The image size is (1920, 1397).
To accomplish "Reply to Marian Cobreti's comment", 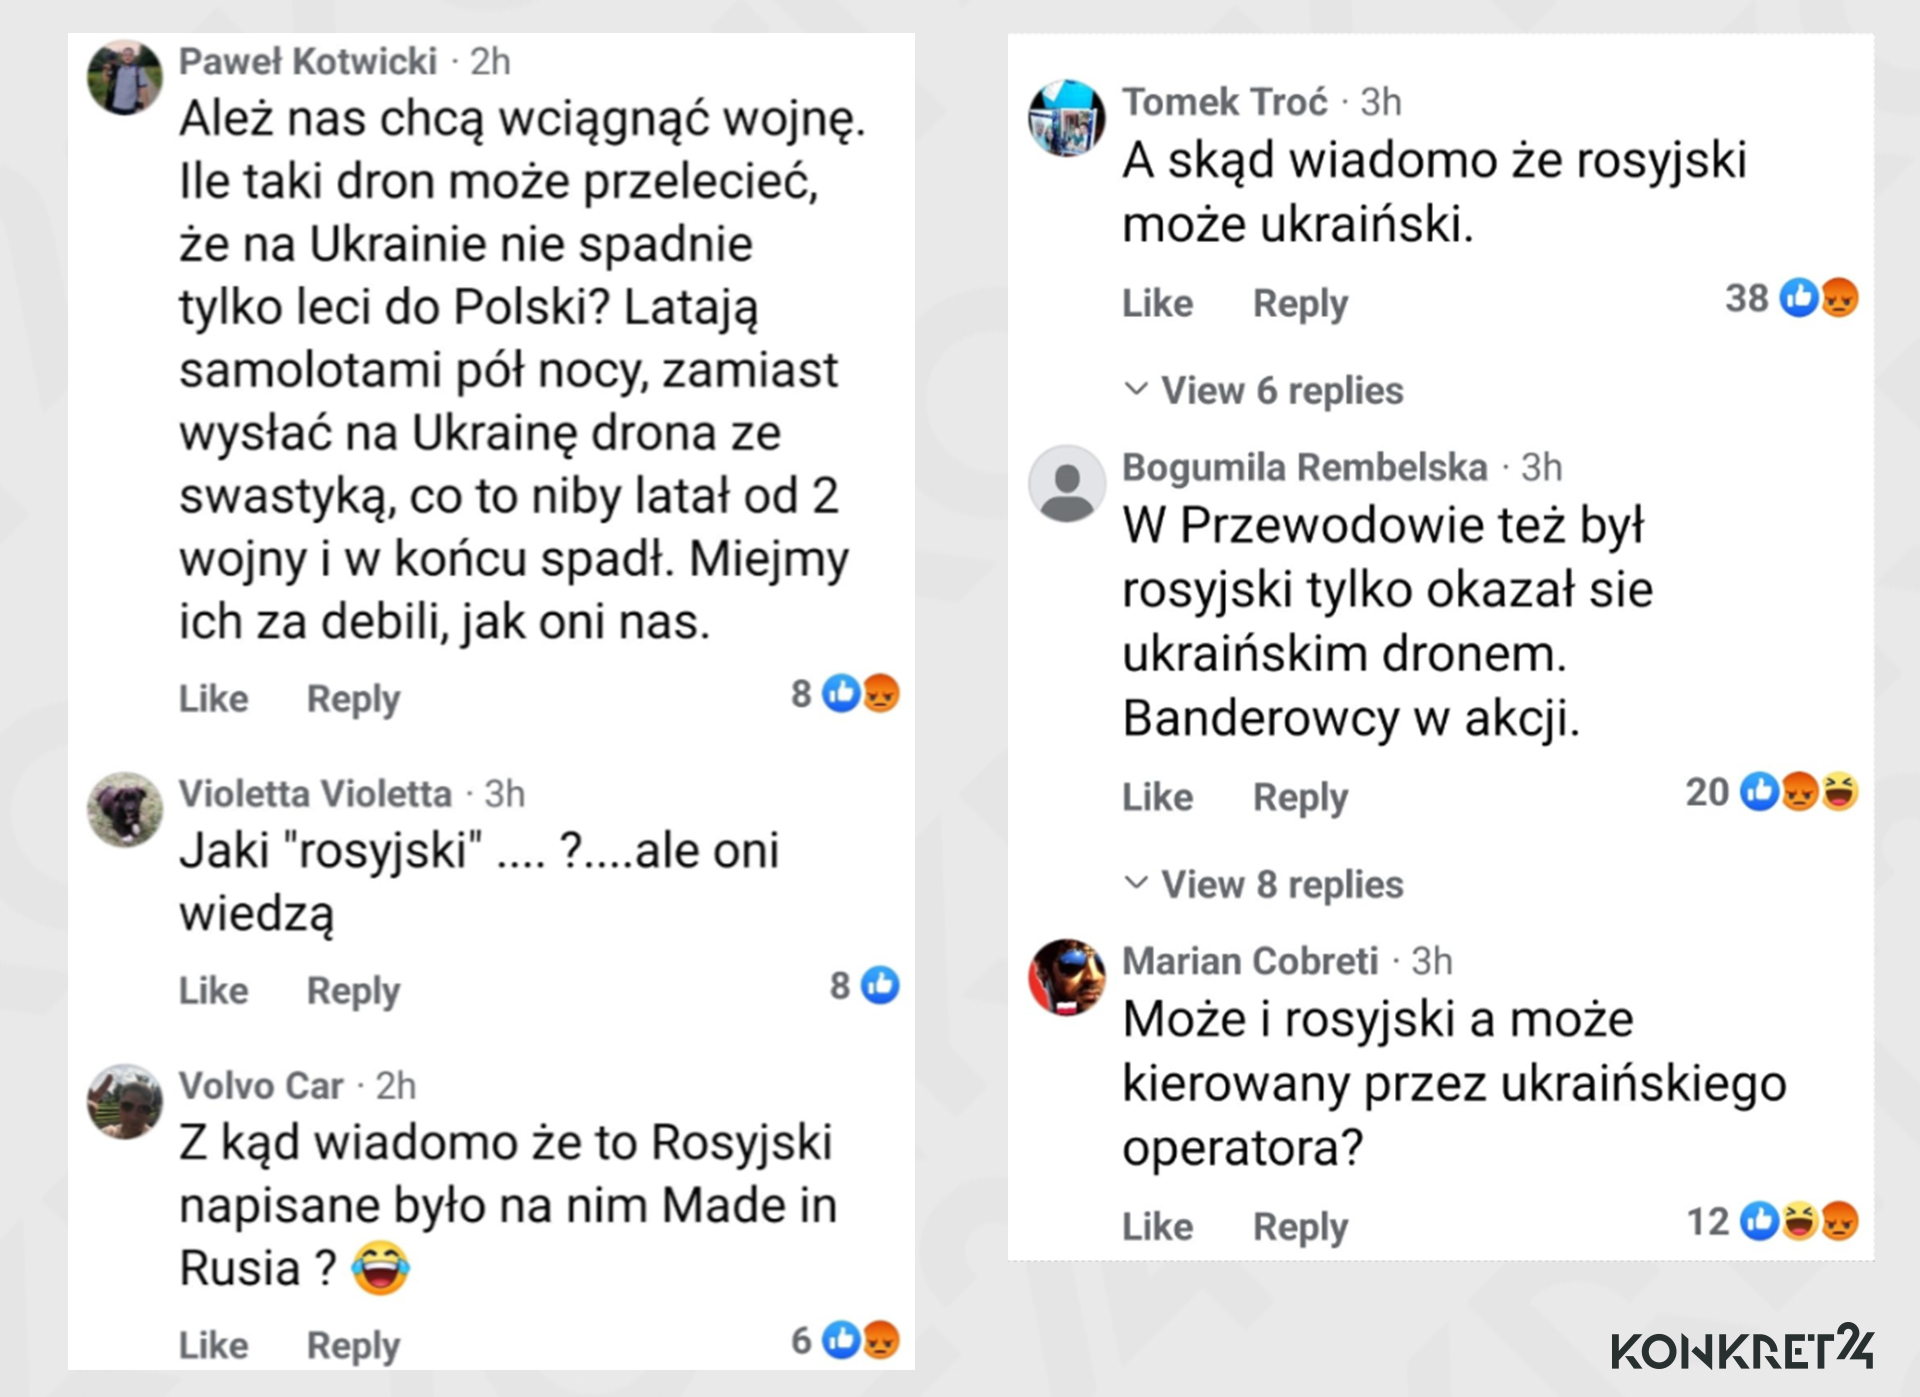I will coord(1300,1226).
